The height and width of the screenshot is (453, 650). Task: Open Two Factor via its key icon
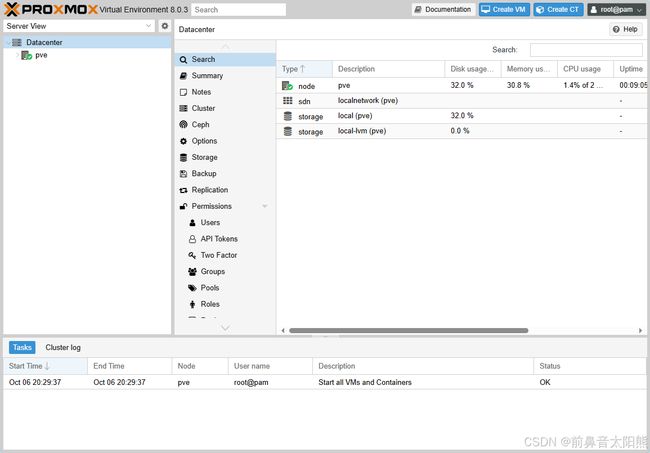[192, 255]
